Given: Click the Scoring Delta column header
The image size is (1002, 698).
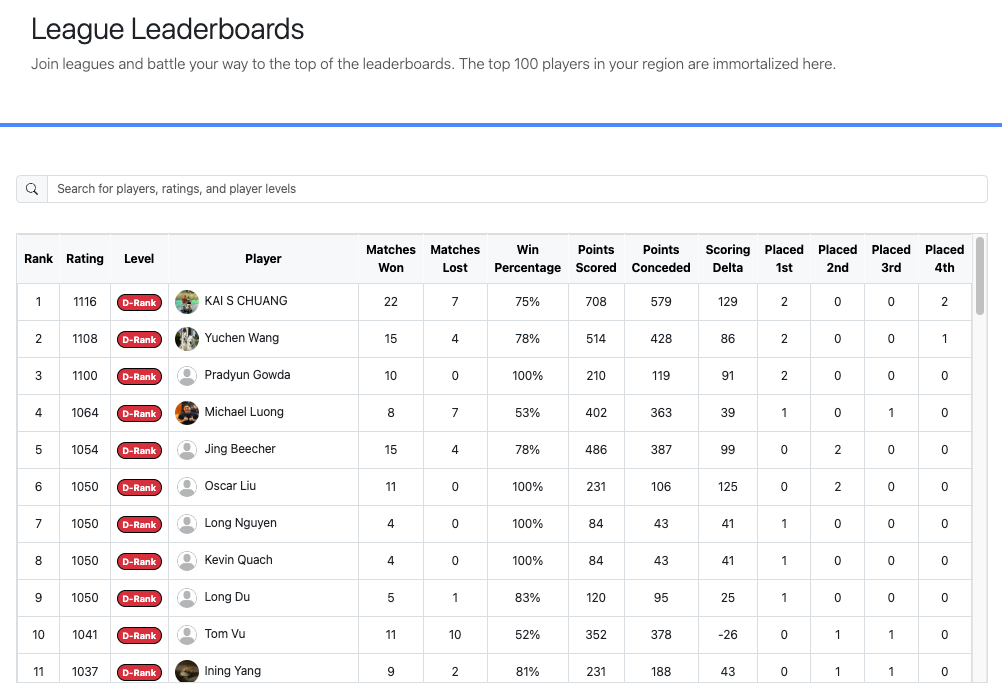Looking at the screenshot, I should [728, 259].
